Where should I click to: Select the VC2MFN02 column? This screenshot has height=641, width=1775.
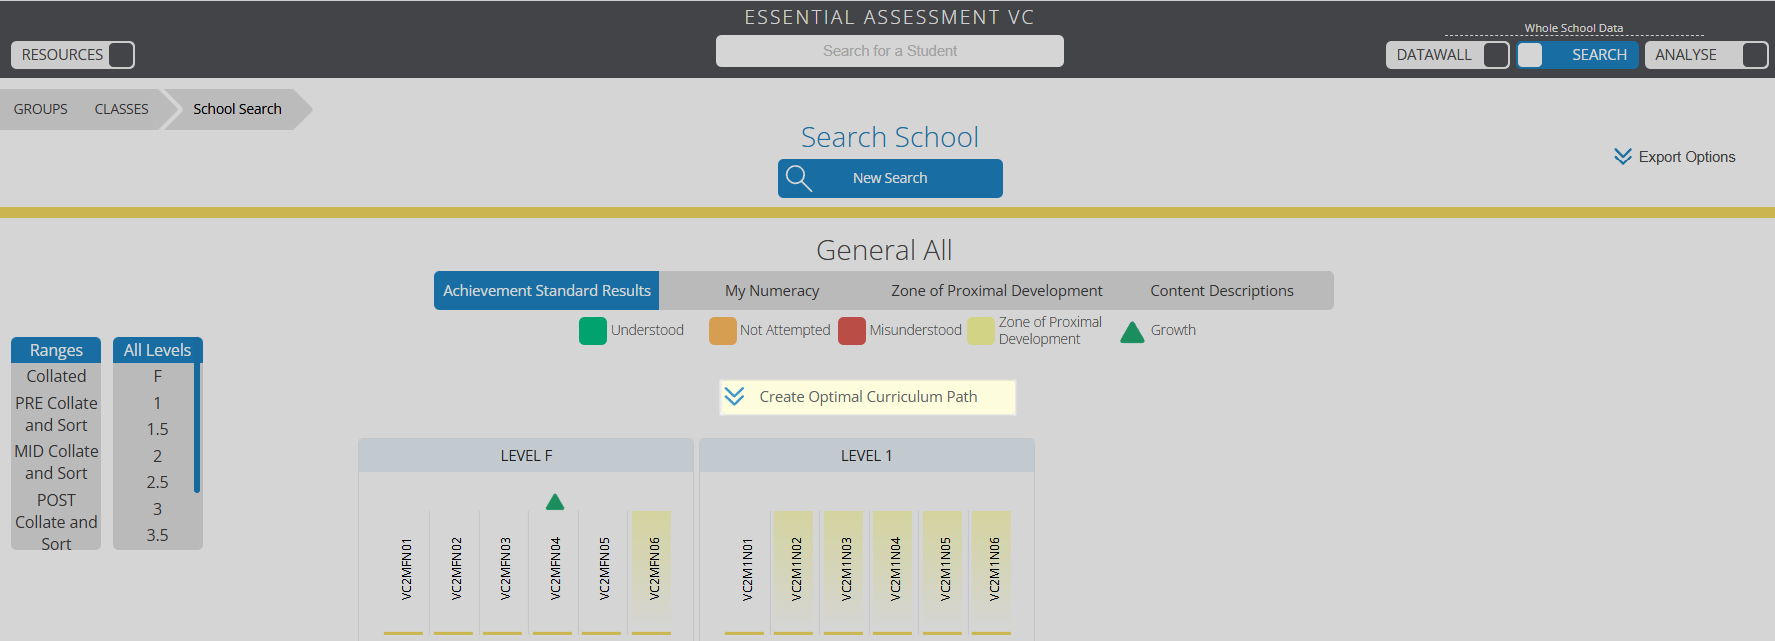[454, 571]
